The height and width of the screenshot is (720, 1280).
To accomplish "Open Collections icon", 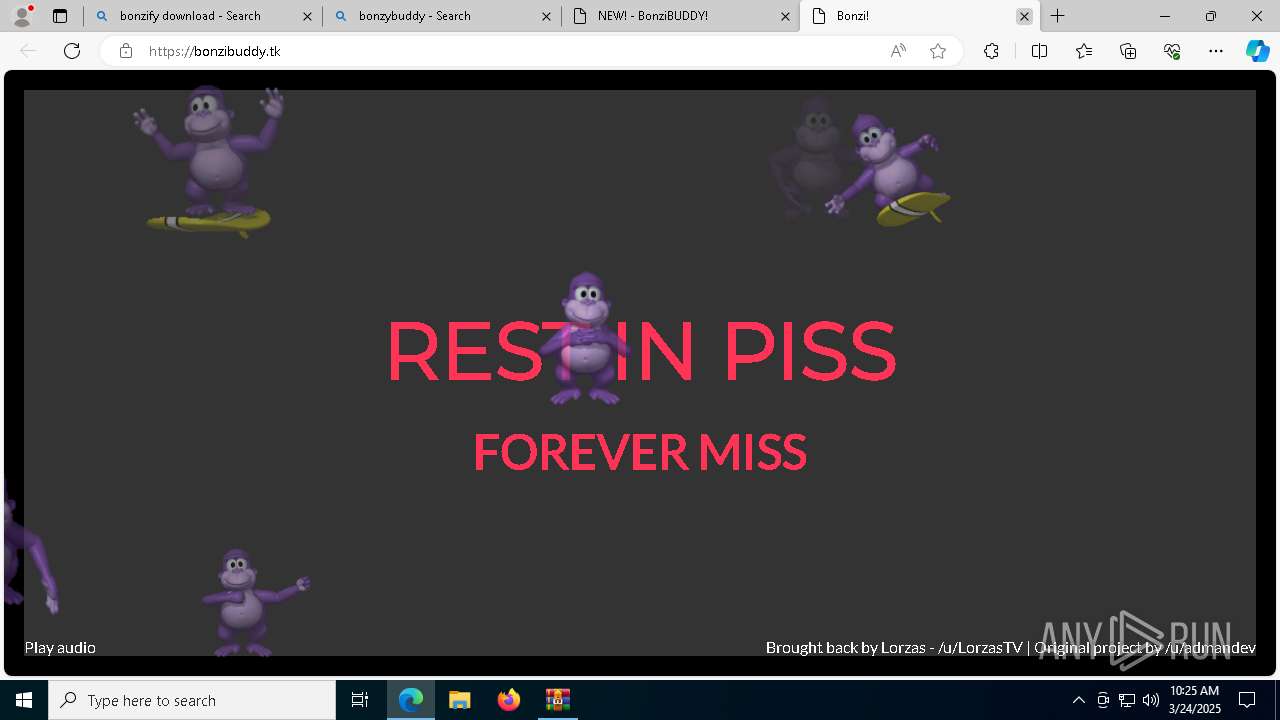I will [1128, 51].
